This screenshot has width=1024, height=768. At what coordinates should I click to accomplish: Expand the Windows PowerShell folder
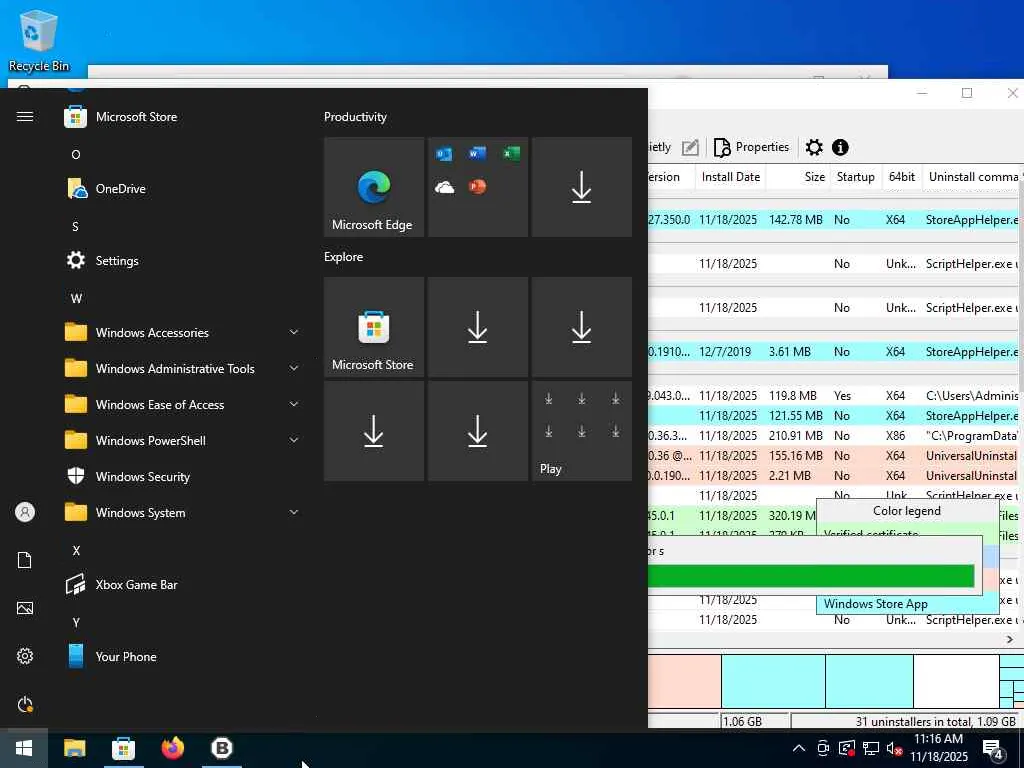tap(182, 441)
